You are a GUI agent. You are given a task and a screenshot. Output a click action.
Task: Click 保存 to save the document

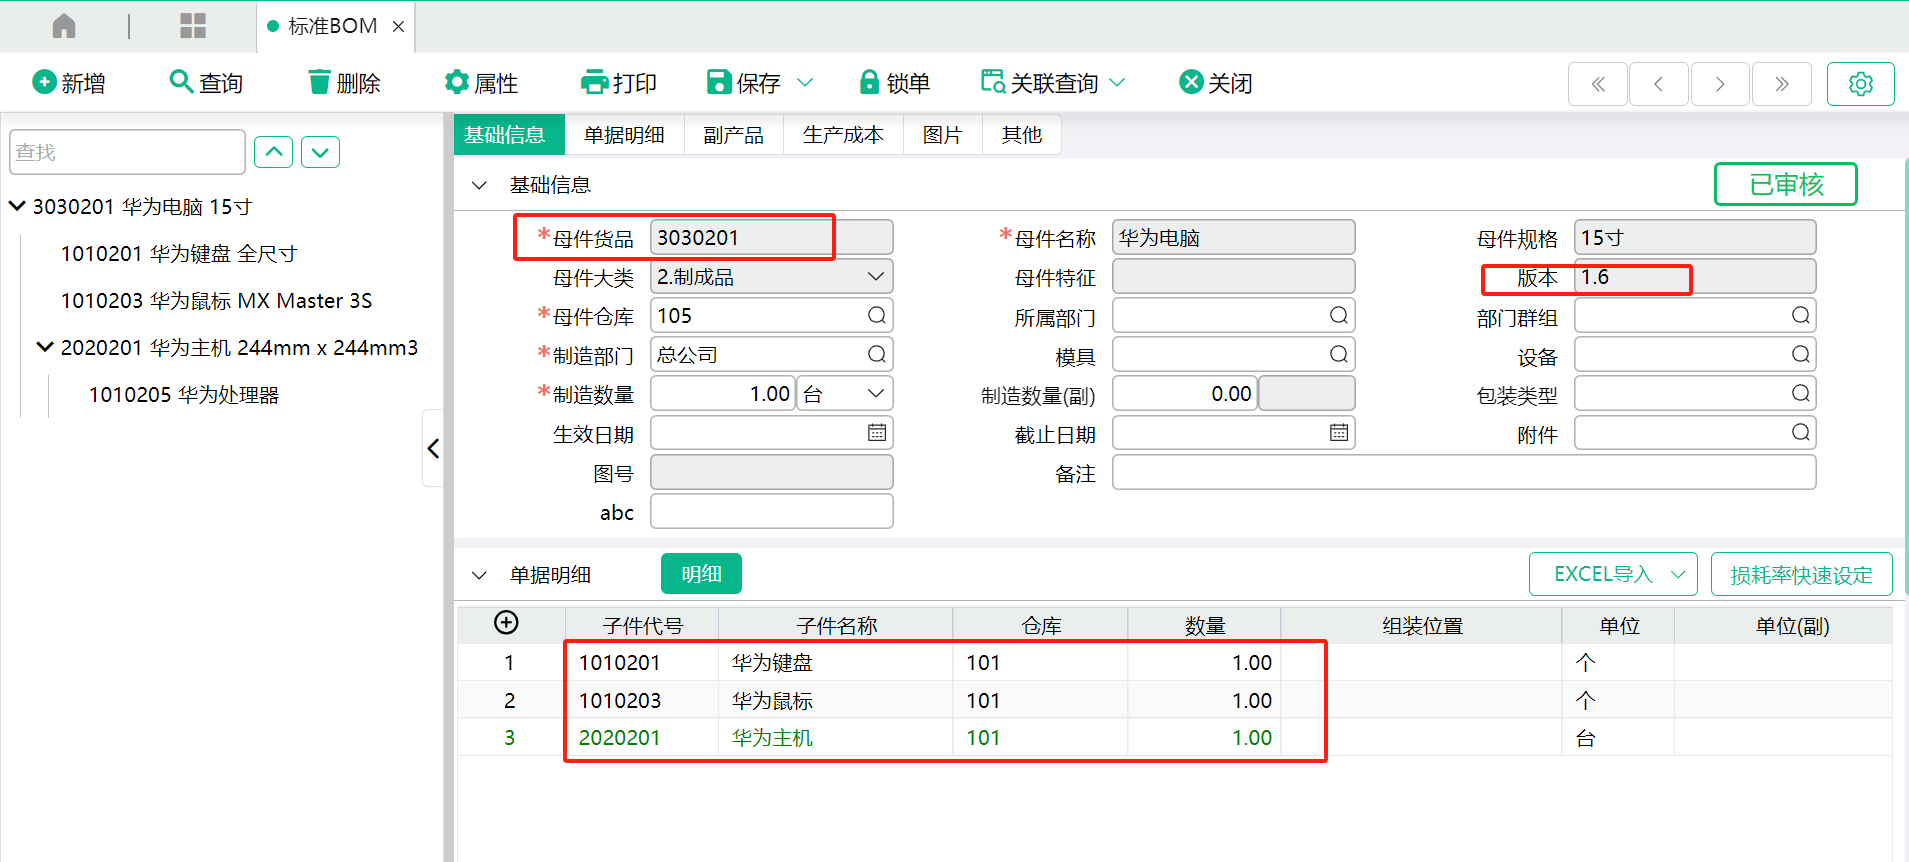click(x=743, y=83)
